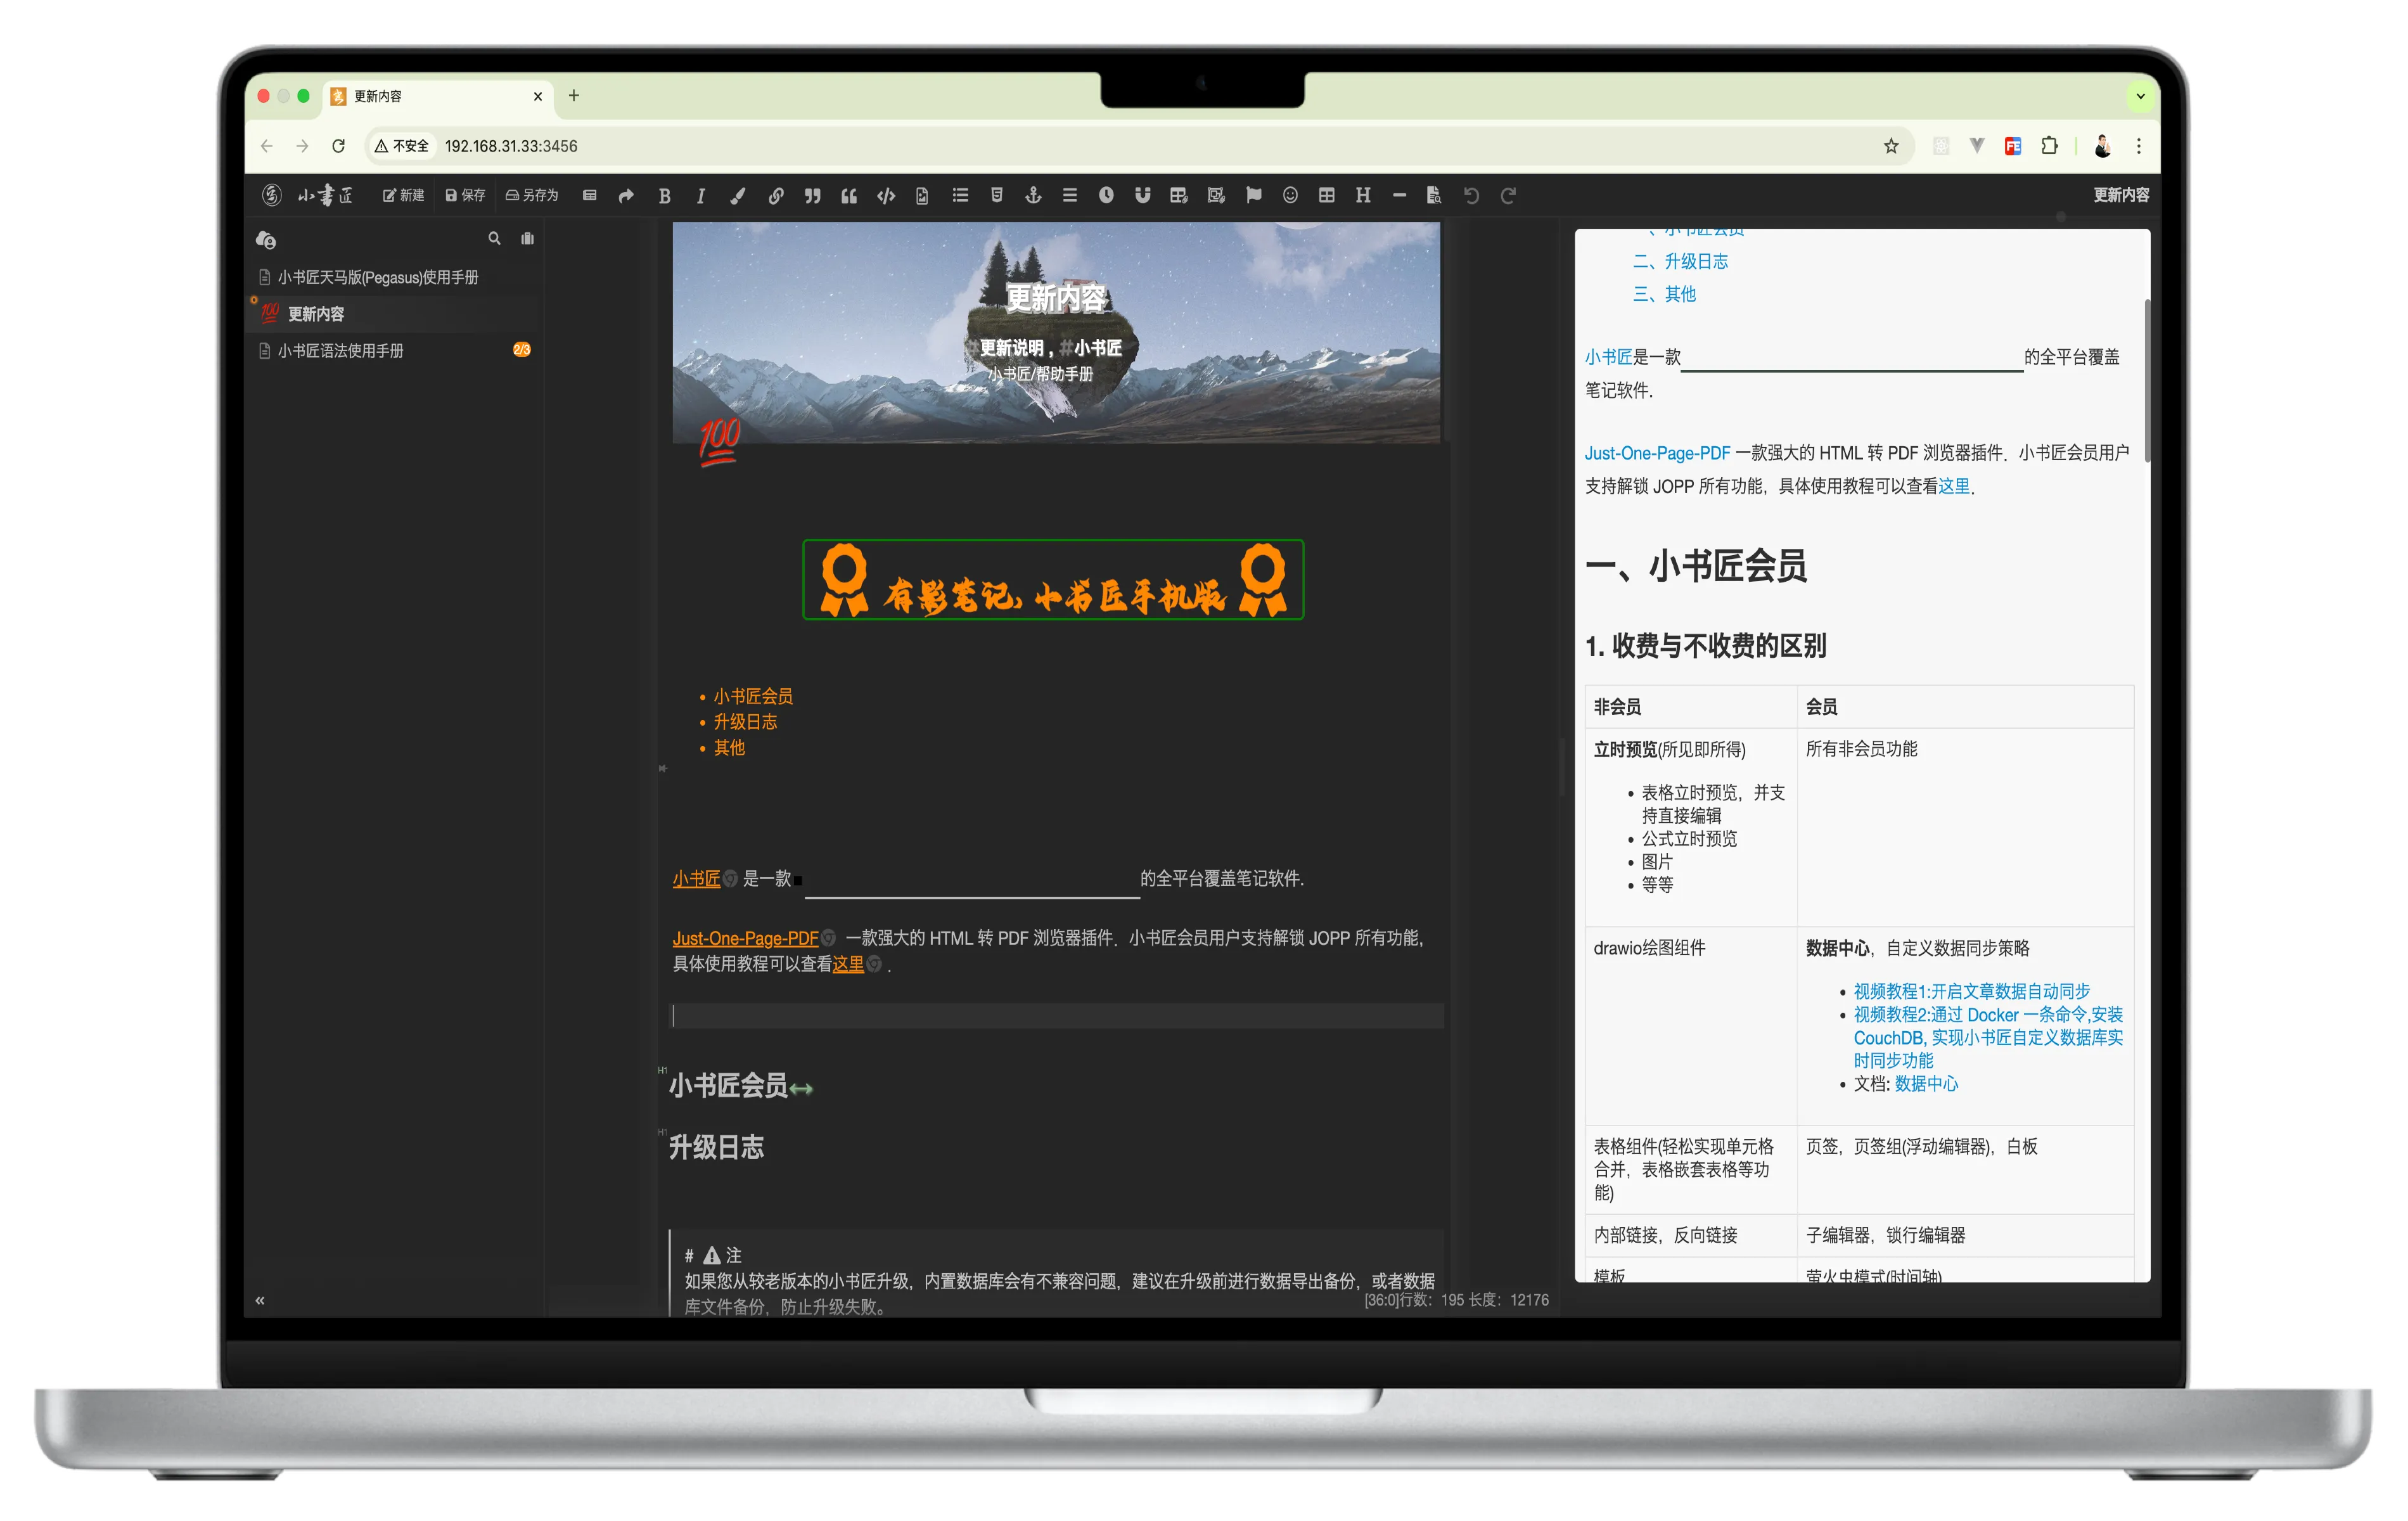Click the share arrow toolbar icon
This screenshot has width=2408, height=1521.
click(x=626, y=196)
